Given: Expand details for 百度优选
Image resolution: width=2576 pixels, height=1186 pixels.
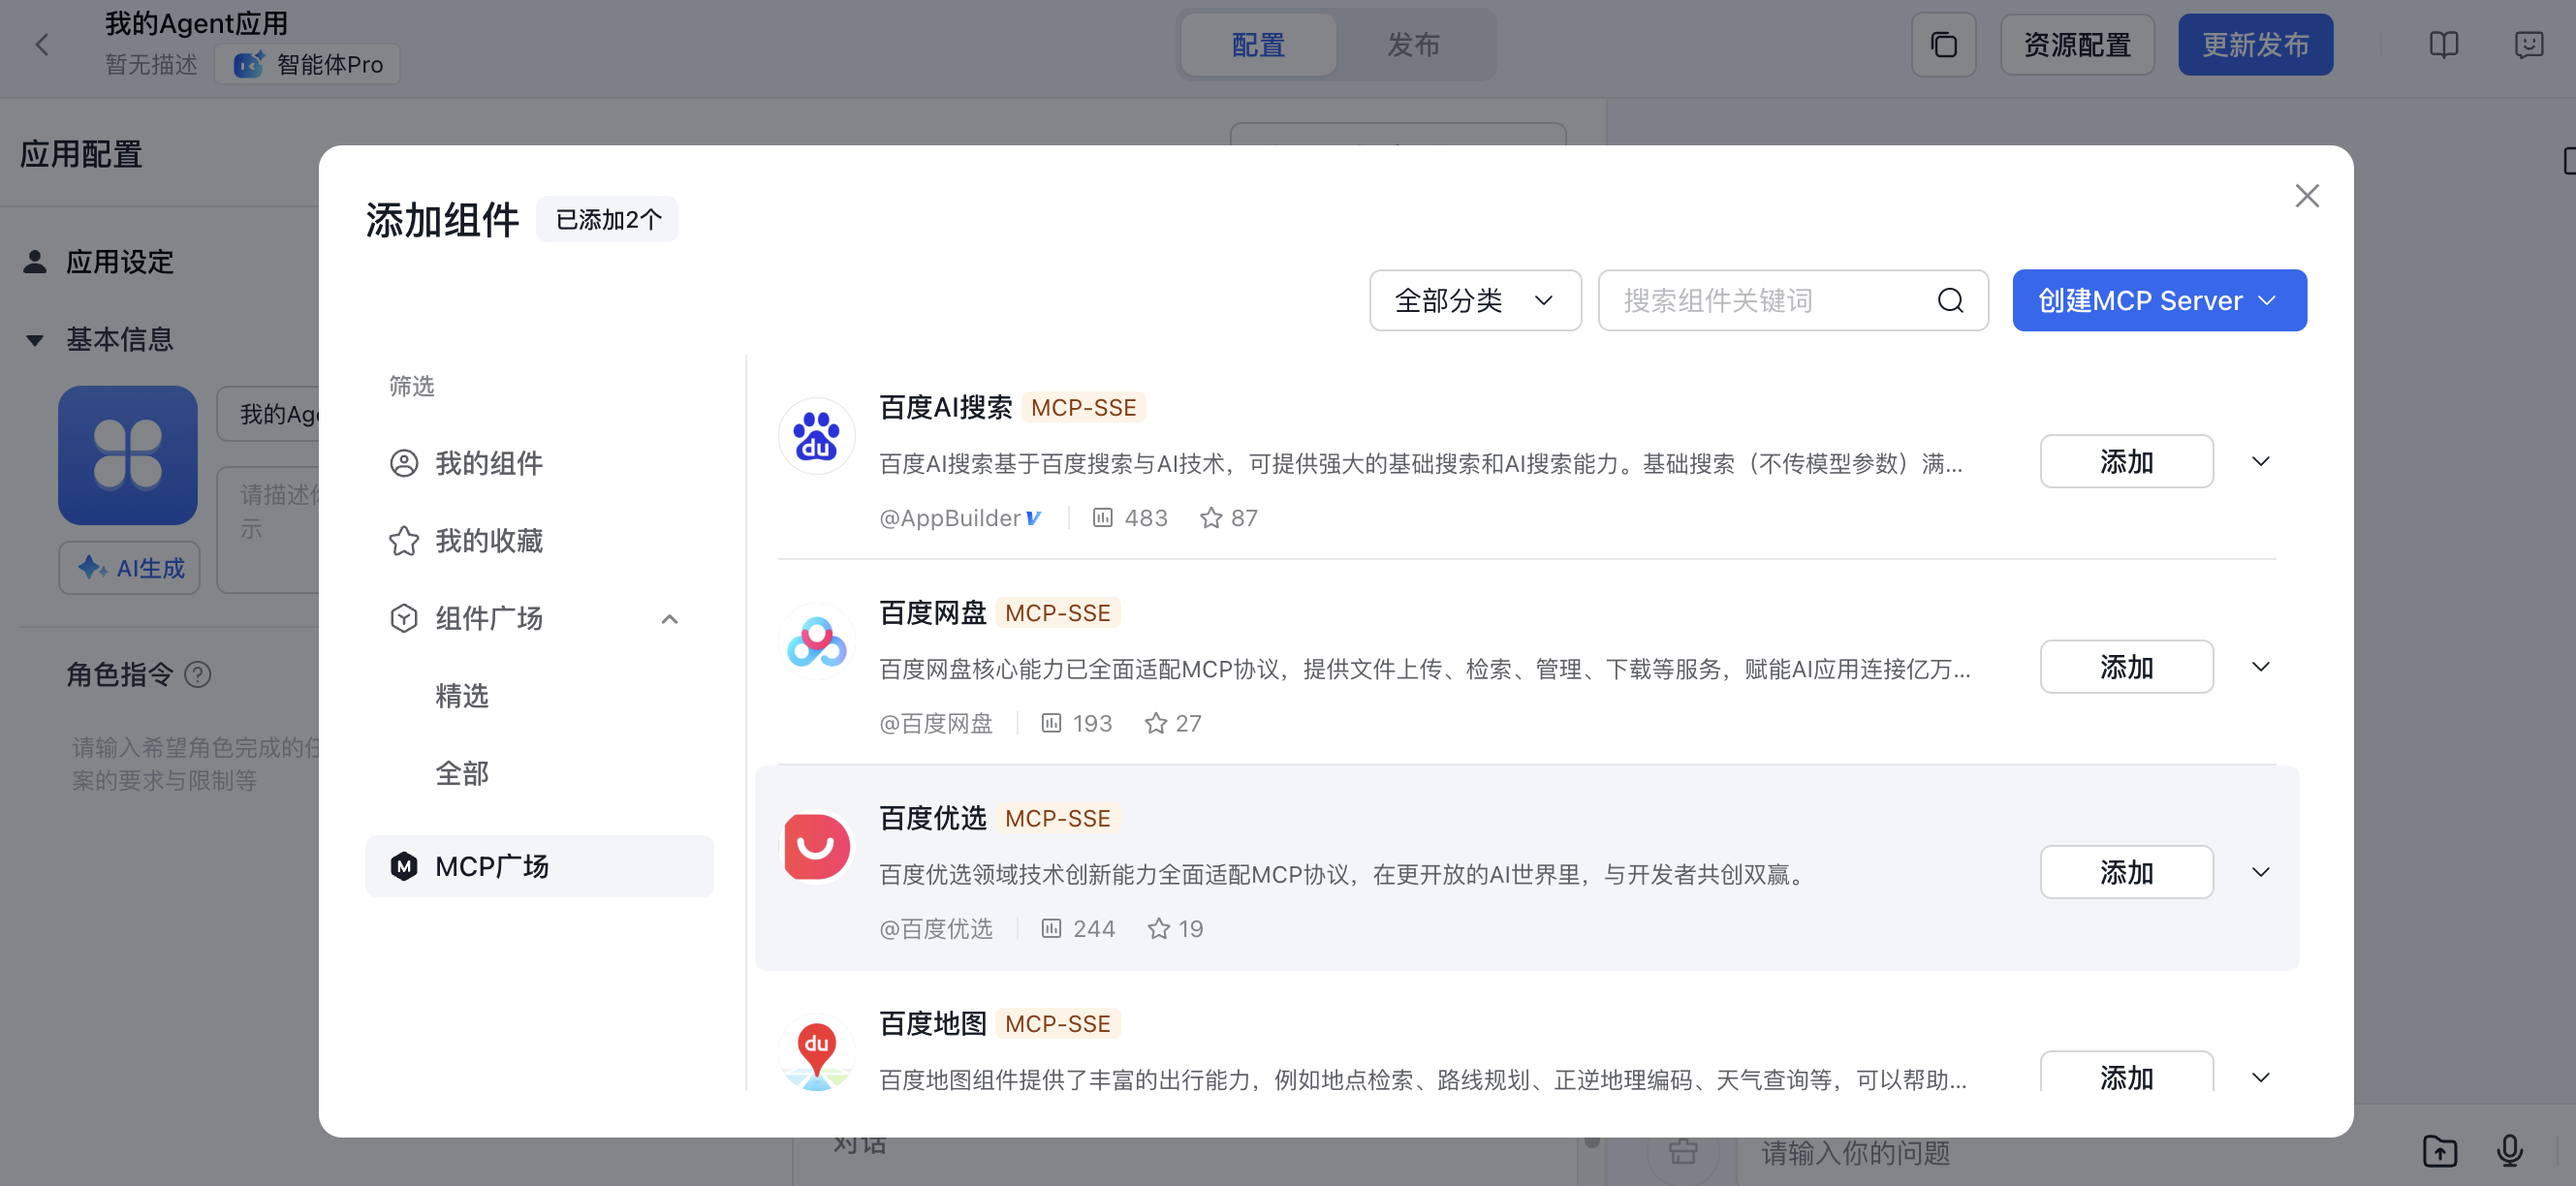Looking at the screenshot, I should pyautogui.click(x=2259, y=872).
